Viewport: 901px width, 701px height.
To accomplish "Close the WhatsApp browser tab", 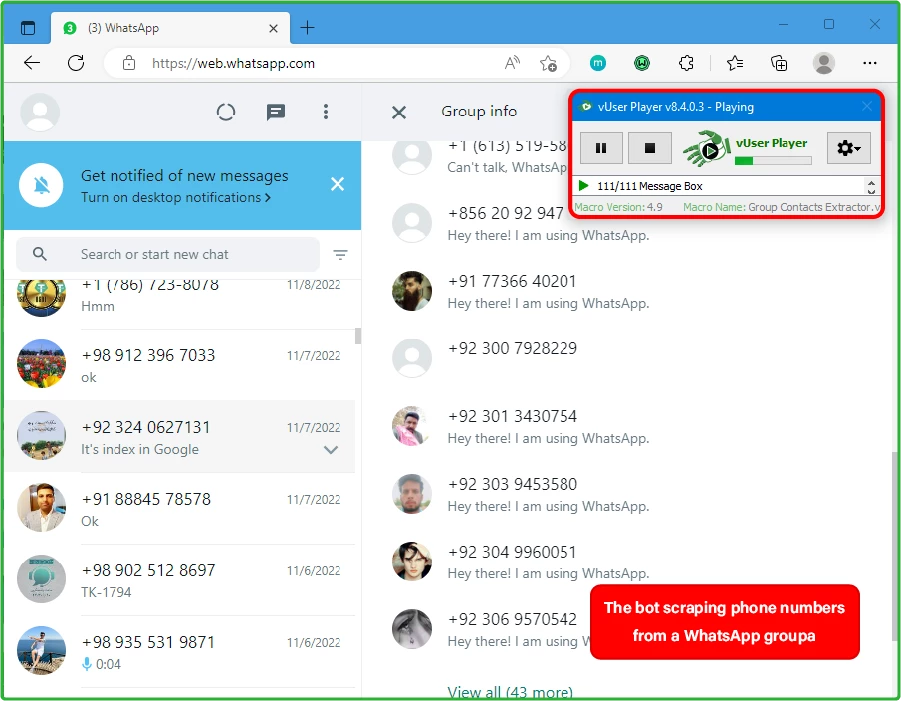I will point(274,28).
